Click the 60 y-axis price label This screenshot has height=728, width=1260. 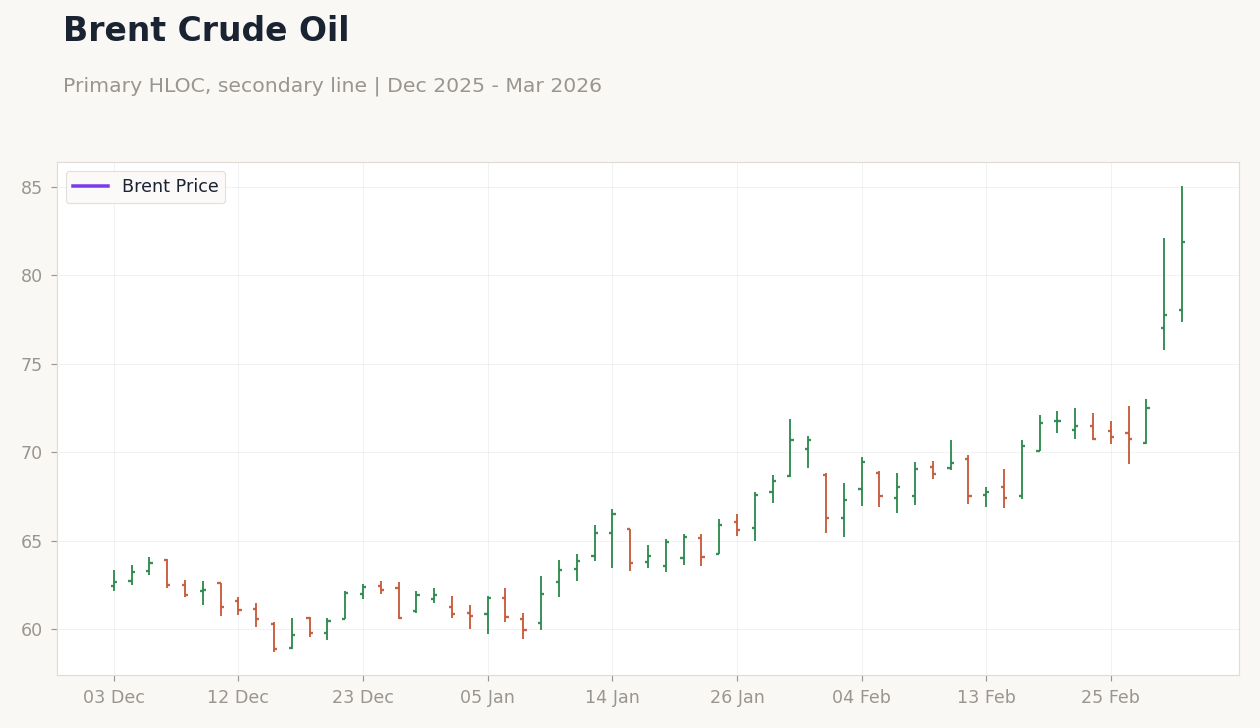(x=32, y=630)
